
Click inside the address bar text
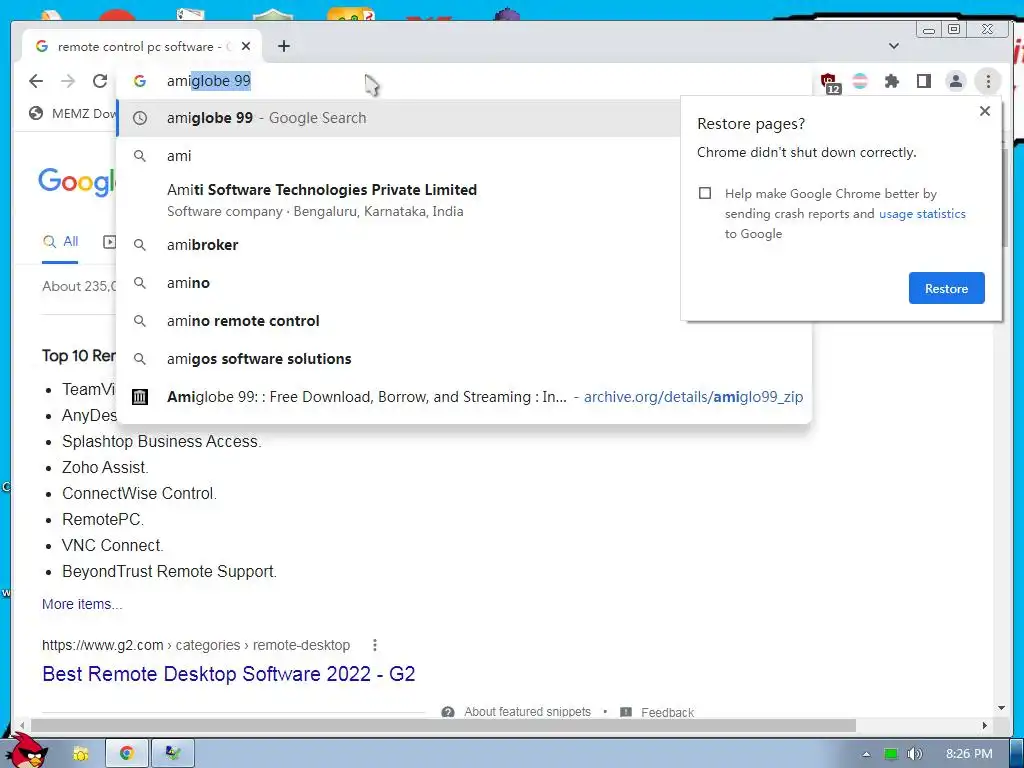(x=208, y=81)
